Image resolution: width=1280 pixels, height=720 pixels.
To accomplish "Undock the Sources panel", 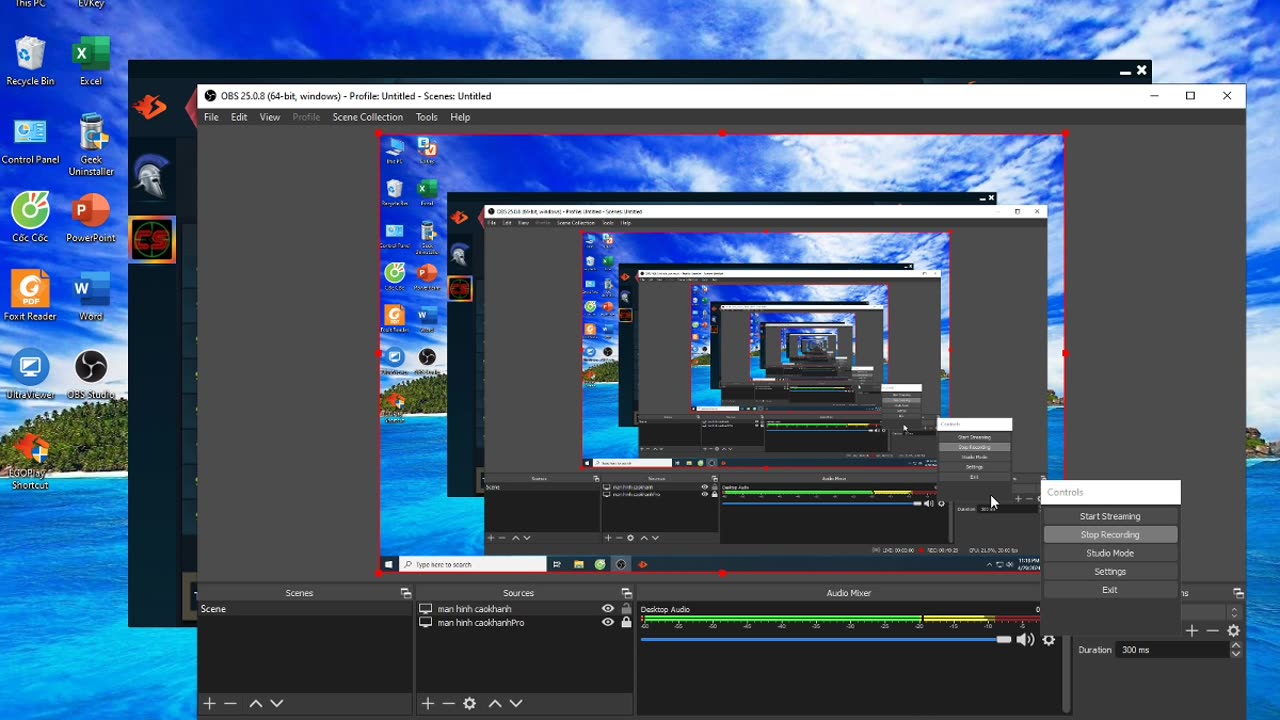I will click(x=626, y=593).
